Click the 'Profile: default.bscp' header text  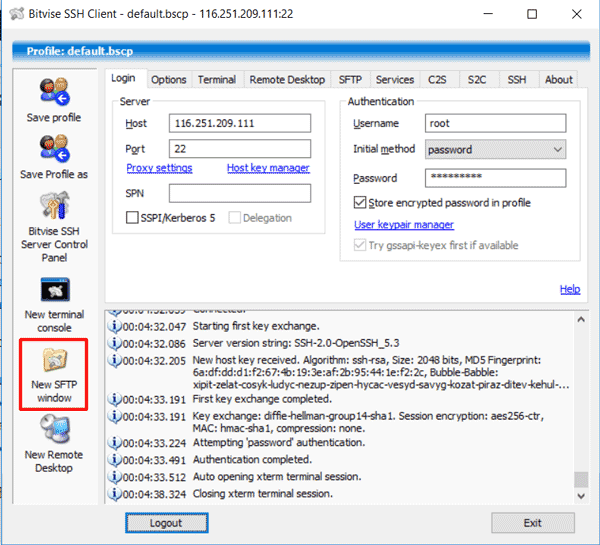click(80, 51)
